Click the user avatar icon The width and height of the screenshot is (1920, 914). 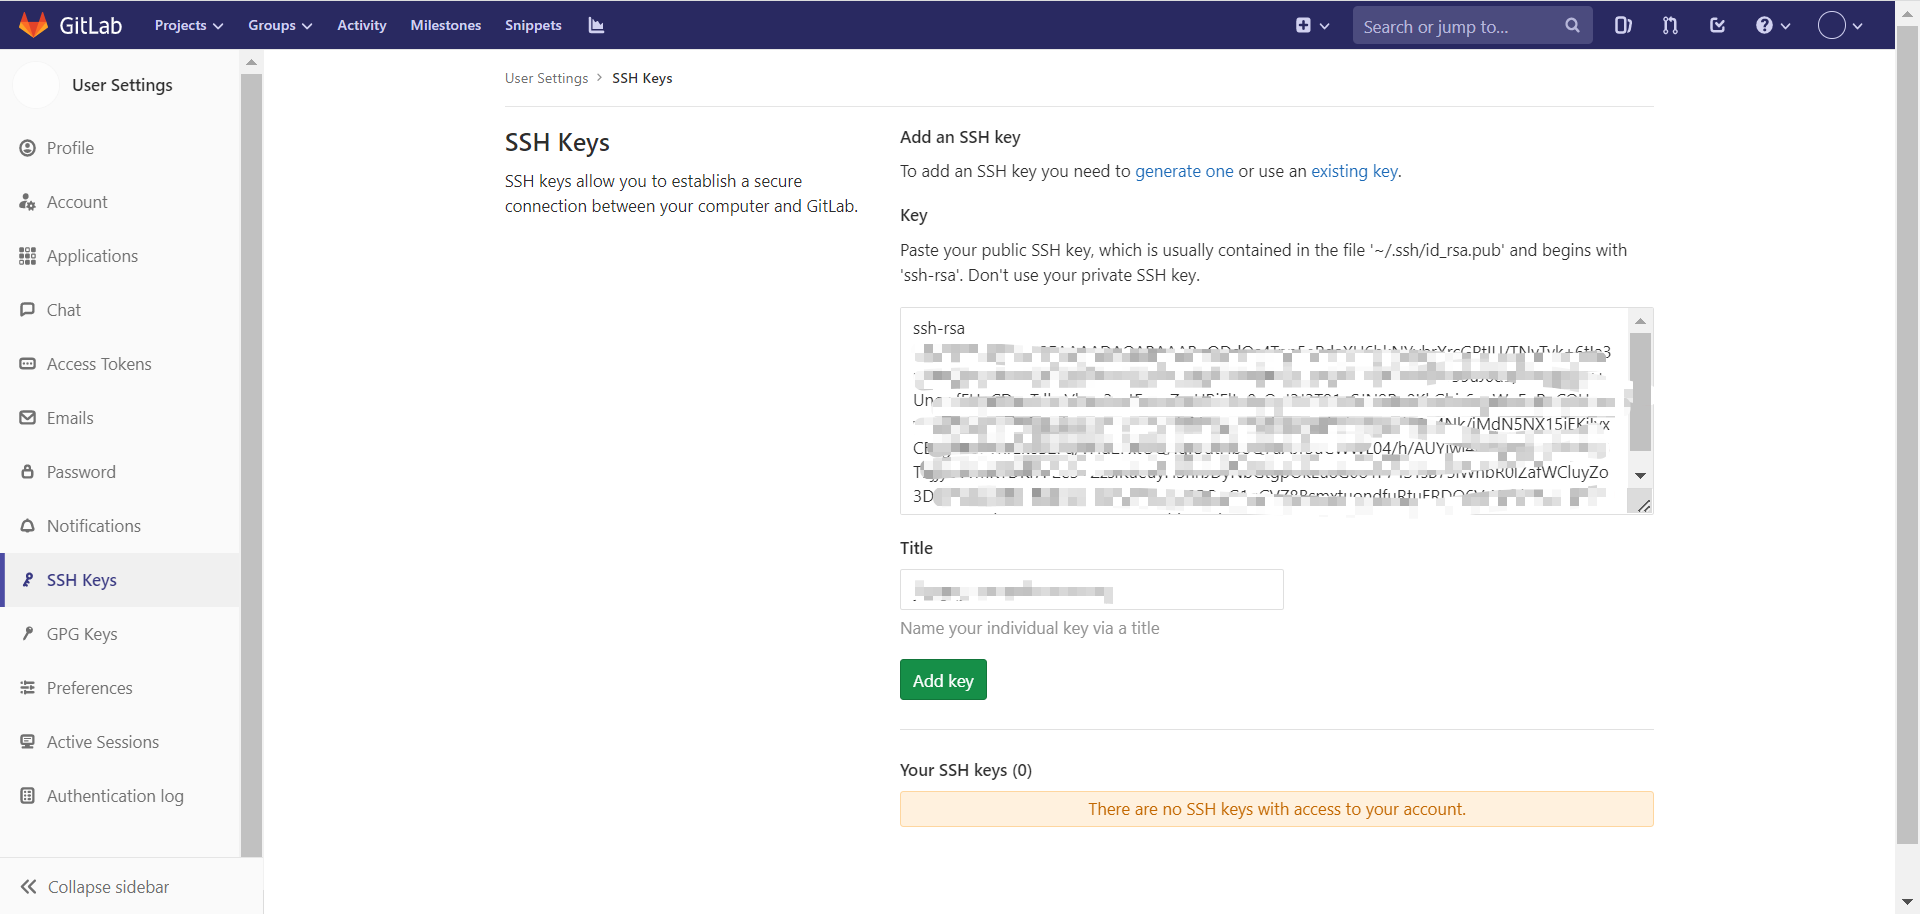(x=1831, y=25)
